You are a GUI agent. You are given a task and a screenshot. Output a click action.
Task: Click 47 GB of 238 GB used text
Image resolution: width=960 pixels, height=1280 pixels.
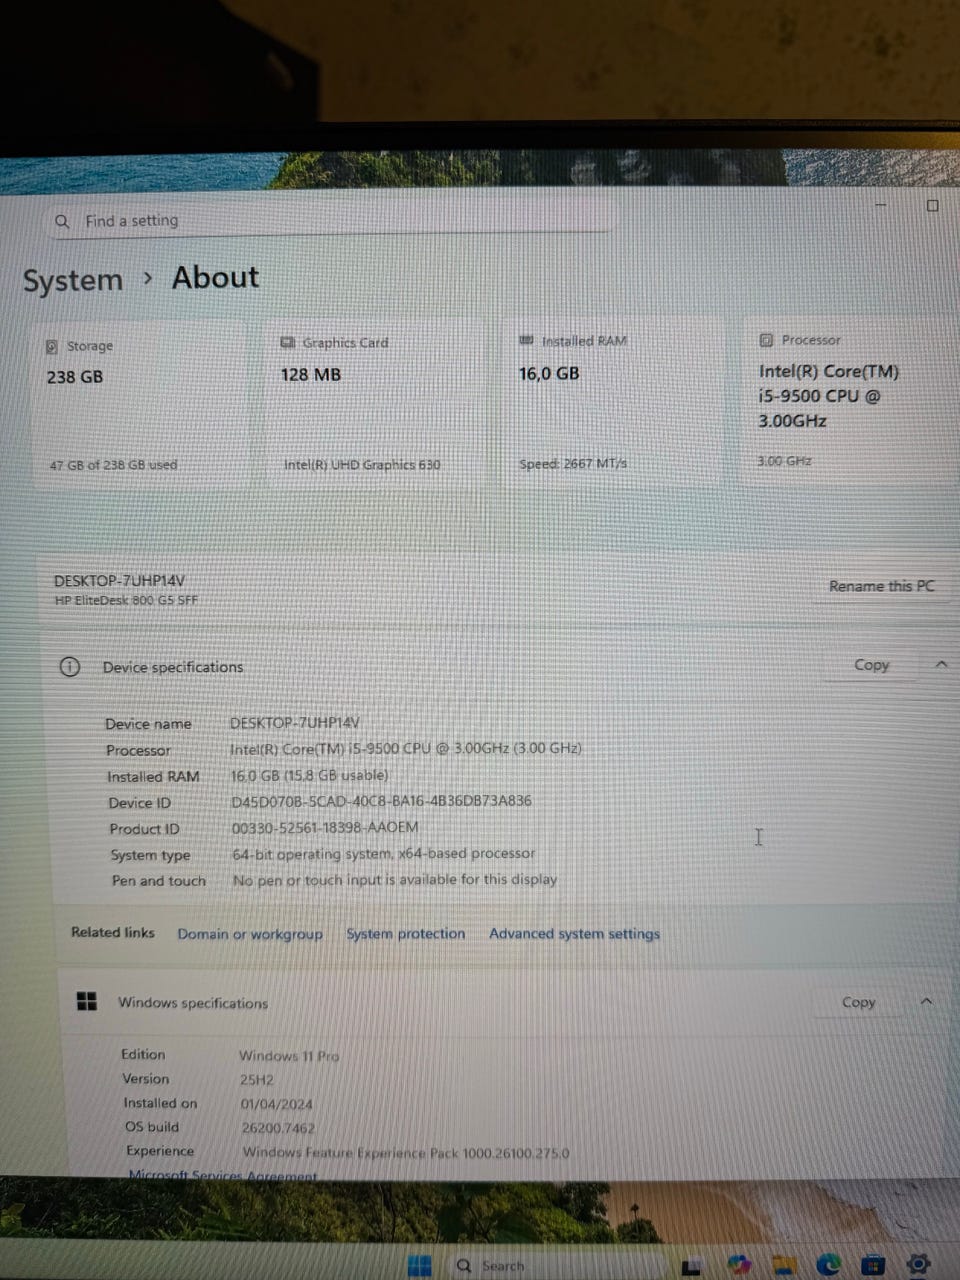113,465
